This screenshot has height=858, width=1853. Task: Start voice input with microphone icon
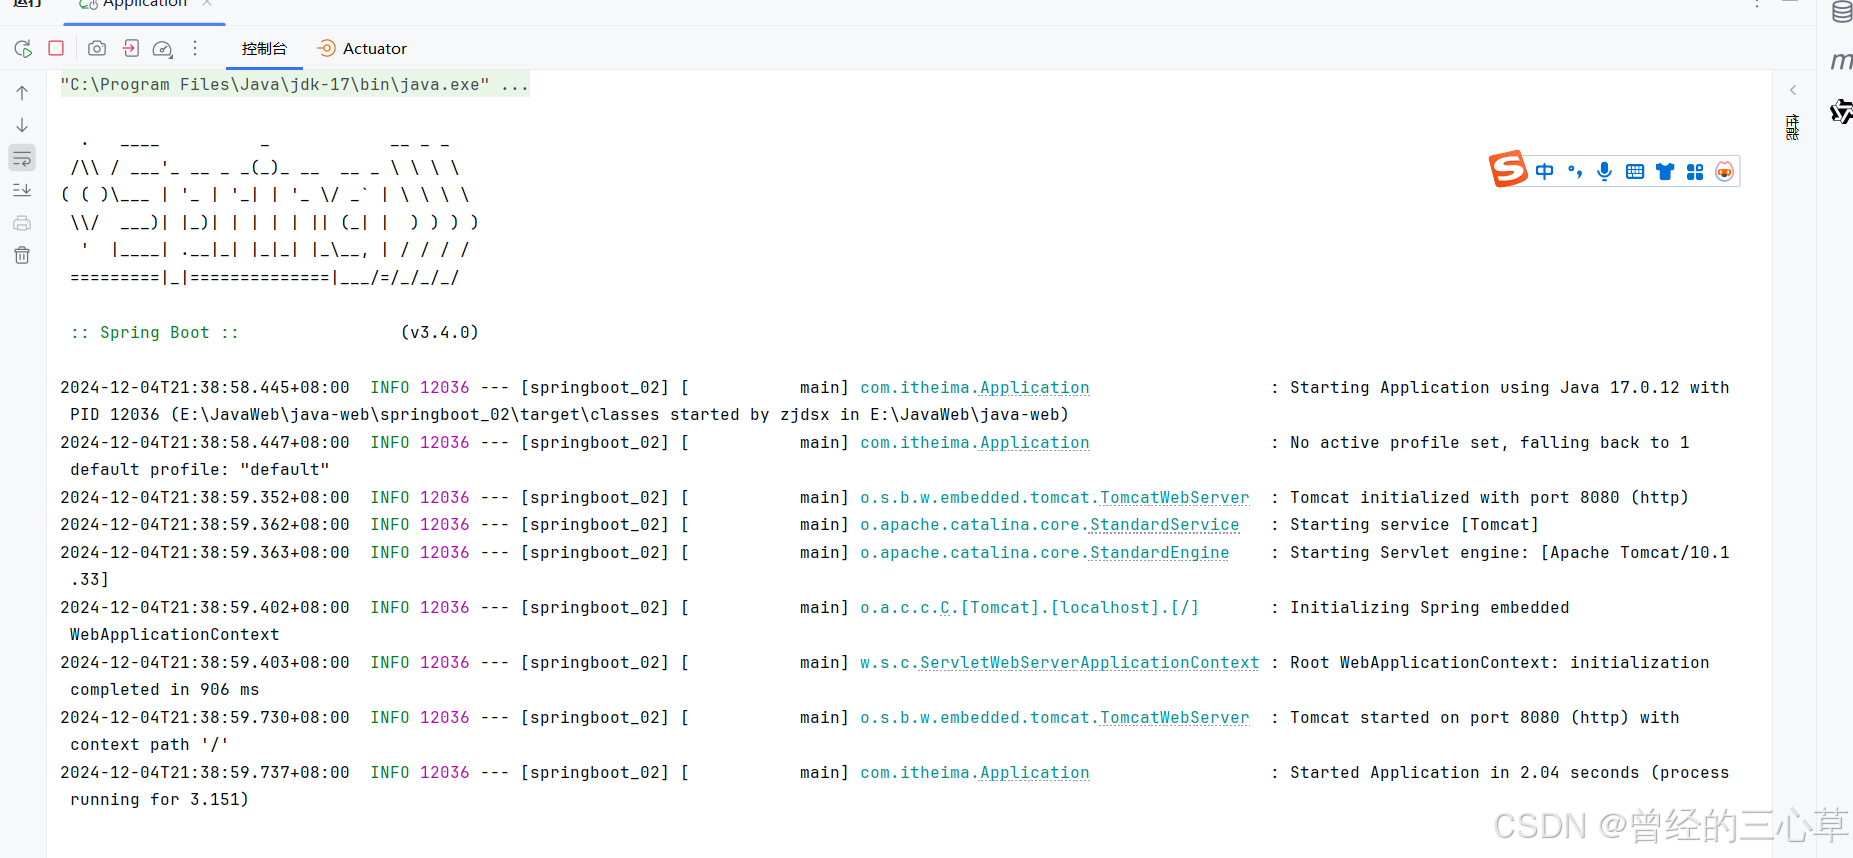click(1605, 172)
